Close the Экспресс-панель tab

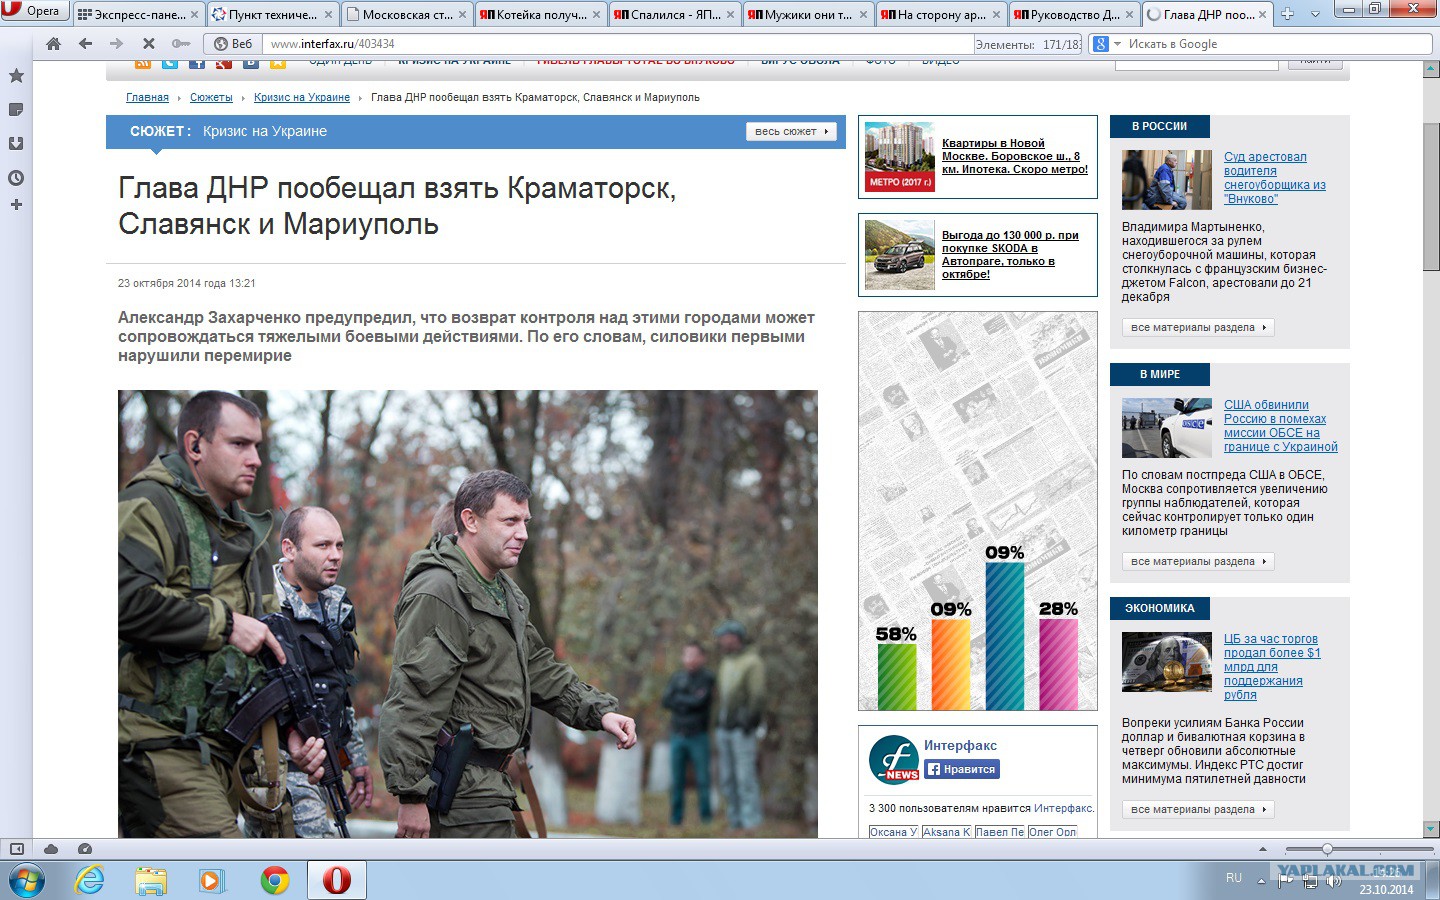pos(194,15)
